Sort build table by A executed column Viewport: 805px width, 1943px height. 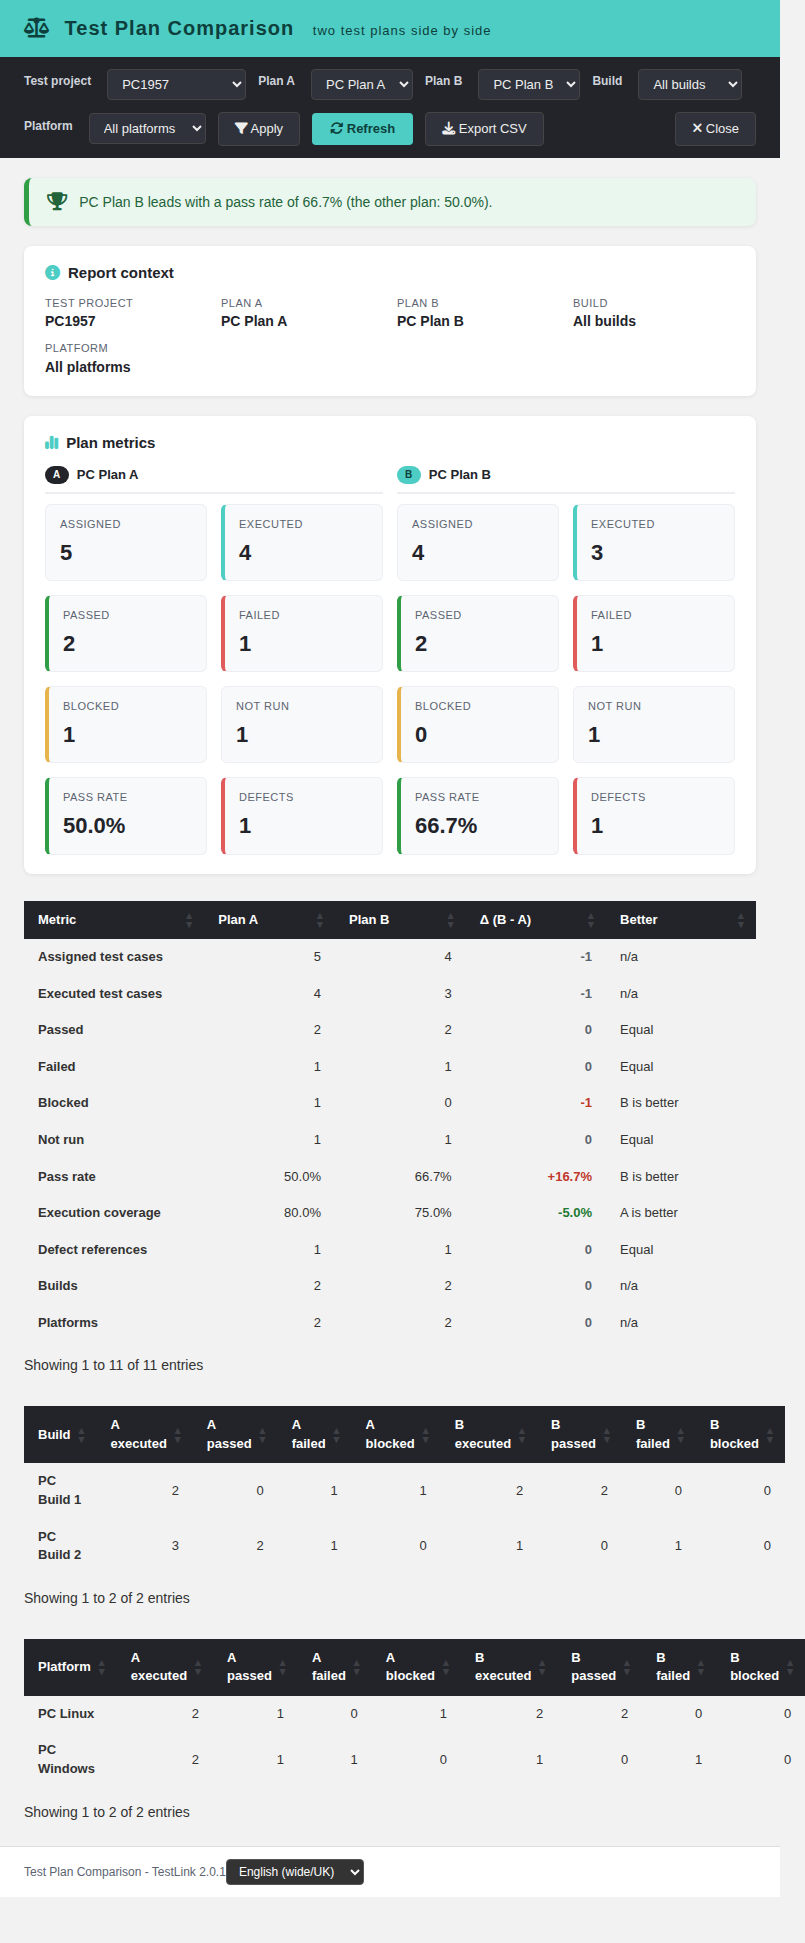coord(145,1434)
